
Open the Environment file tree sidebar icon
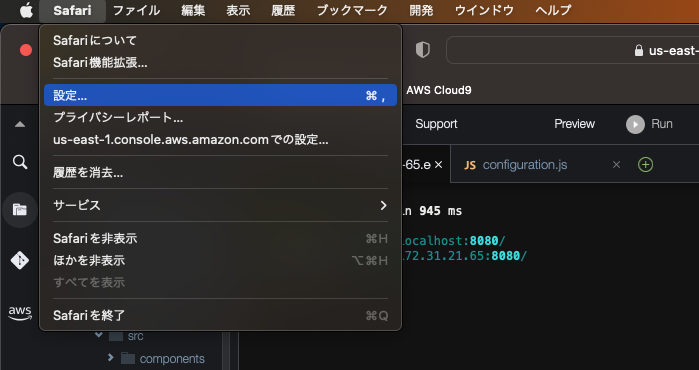click(20, 210)
